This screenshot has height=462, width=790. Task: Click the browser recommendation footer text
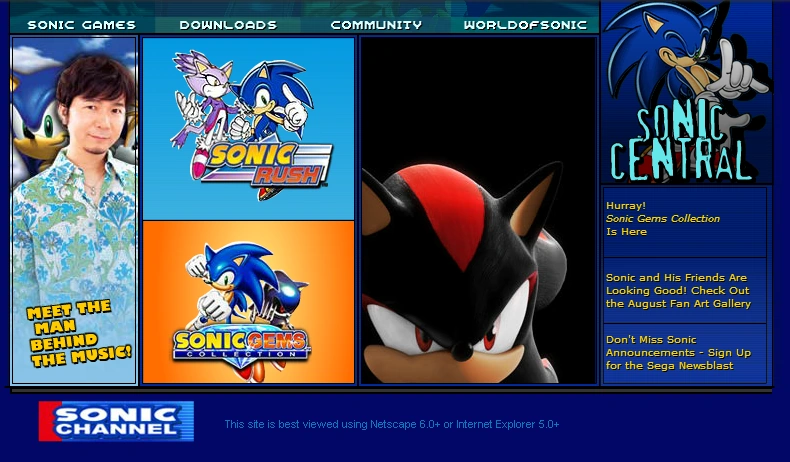pos(391,424)
